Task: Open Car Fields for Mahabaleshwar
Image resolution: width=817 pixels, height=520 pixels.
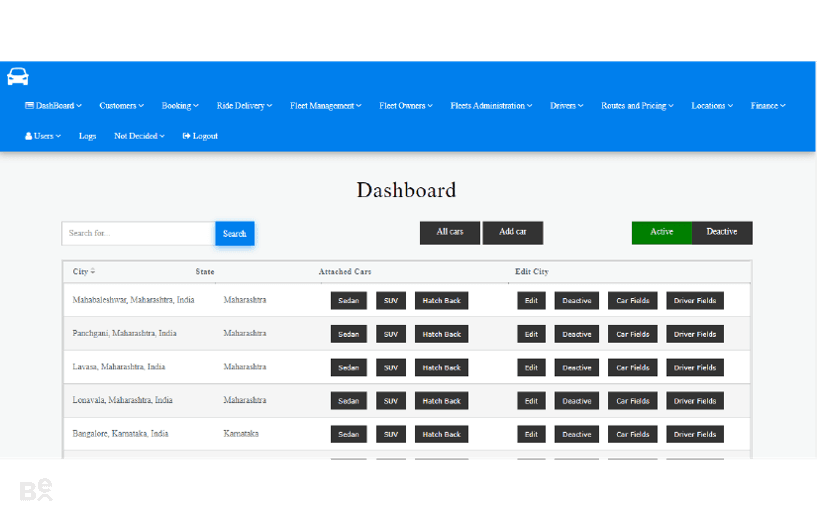Action: (x=633, y=301)
